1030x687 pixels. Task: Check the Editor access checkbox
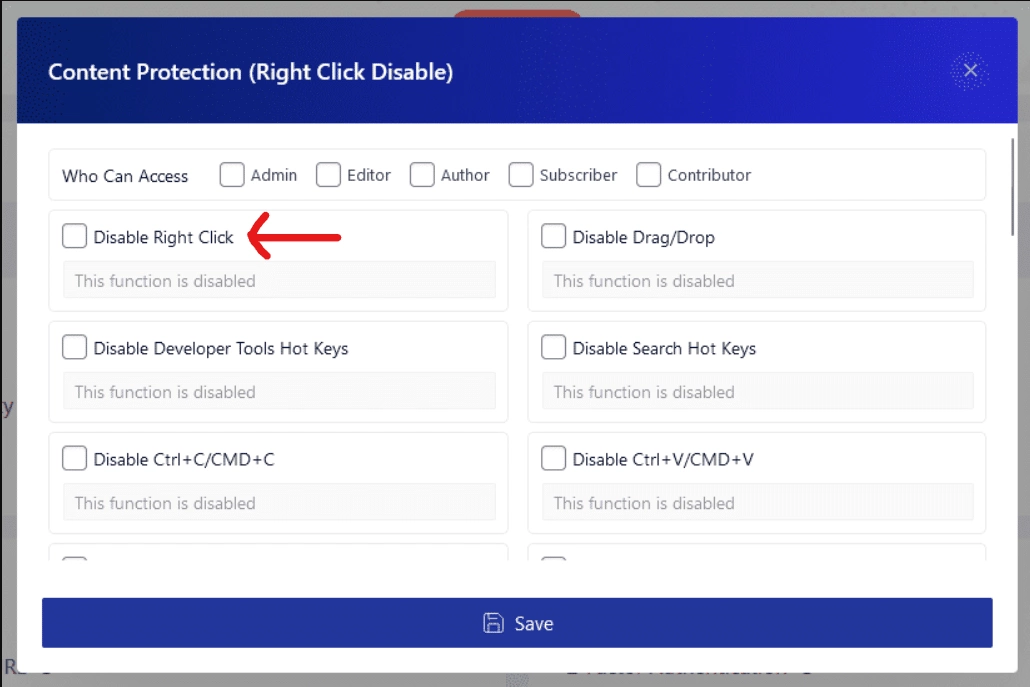(x=328, y=174)
